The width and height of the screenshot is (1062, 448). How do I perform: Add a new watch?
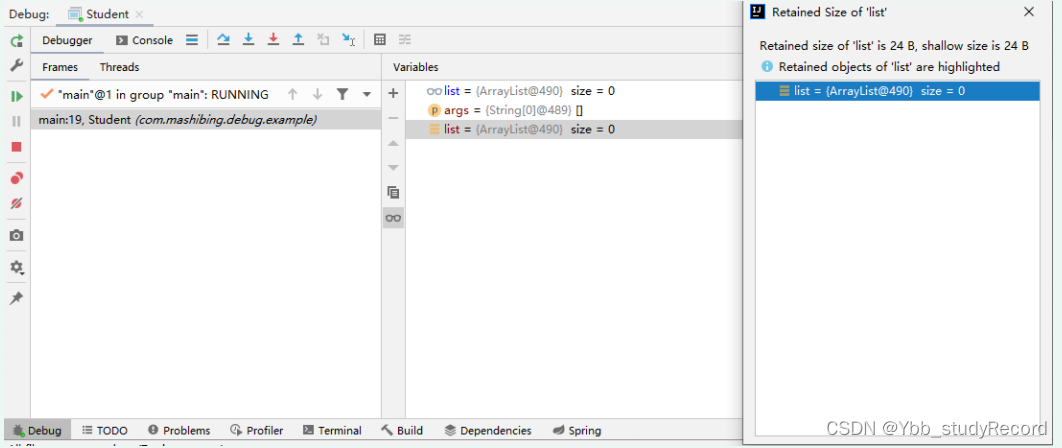(x=393, y=94)
